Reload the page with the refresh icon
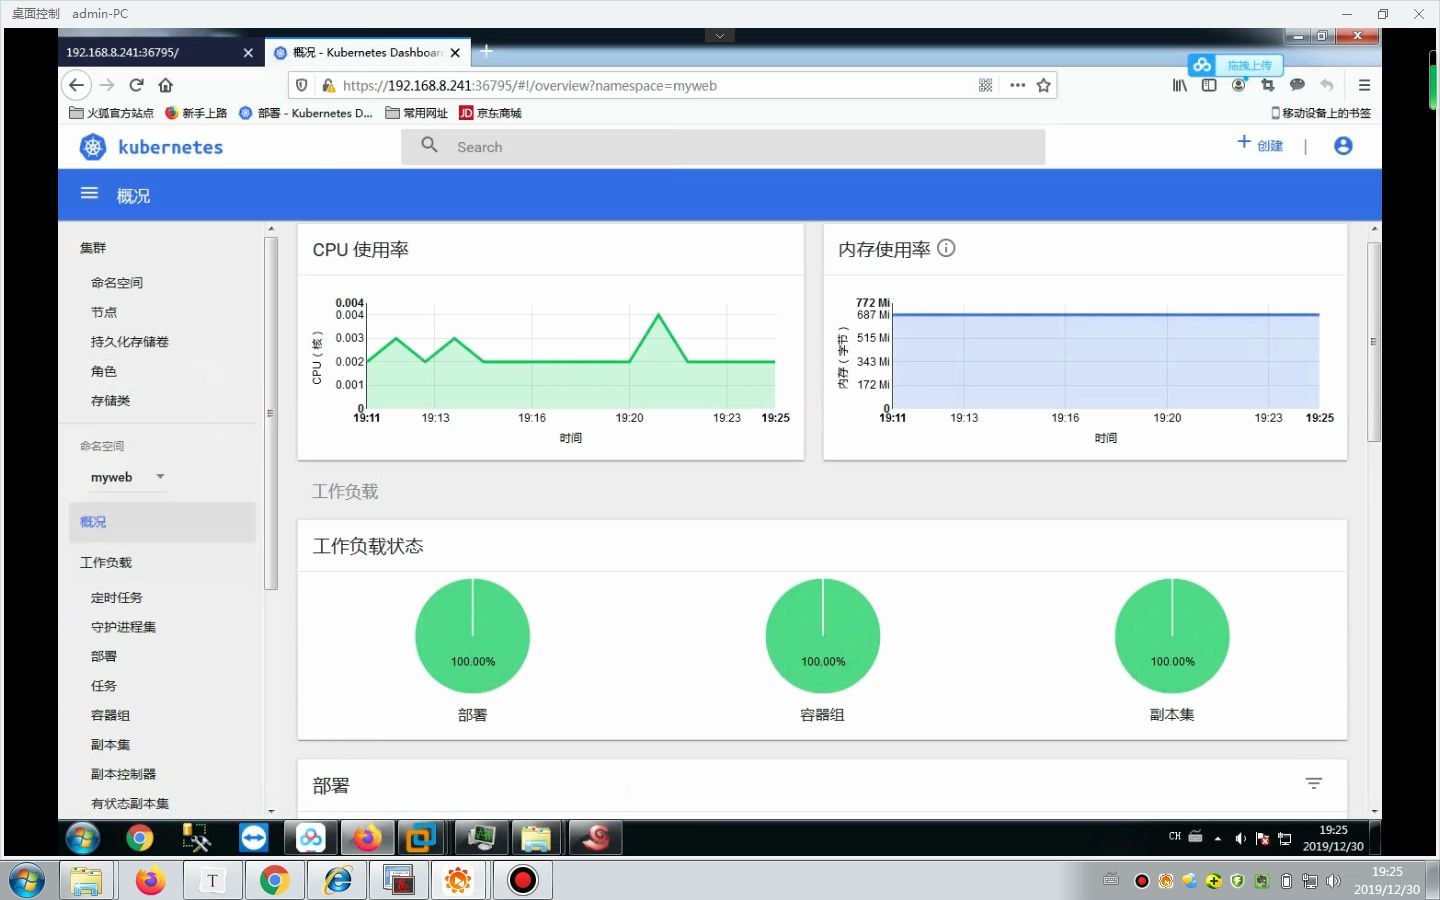 click(137, 85)
